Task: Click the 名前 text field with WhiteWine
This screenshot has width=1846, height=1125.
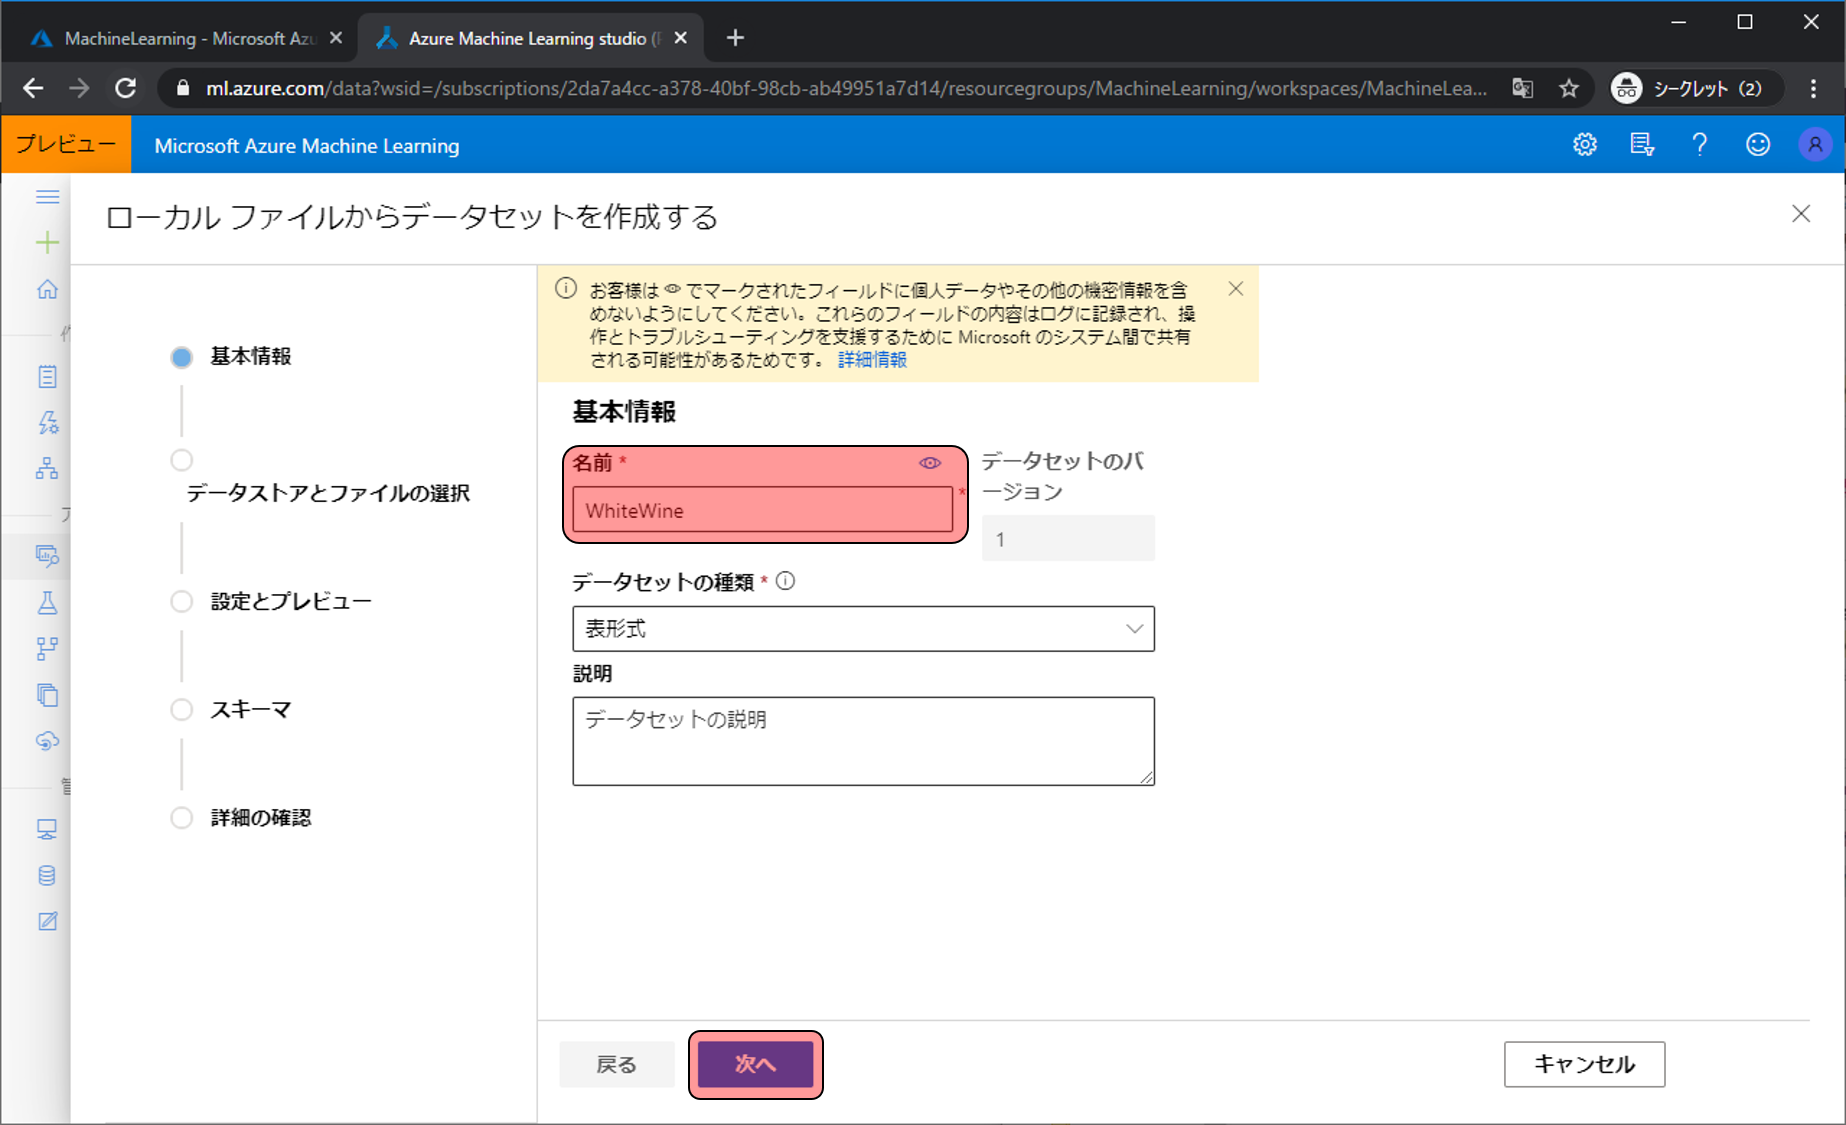Action: pyautogui.click(x=762, y=510)
